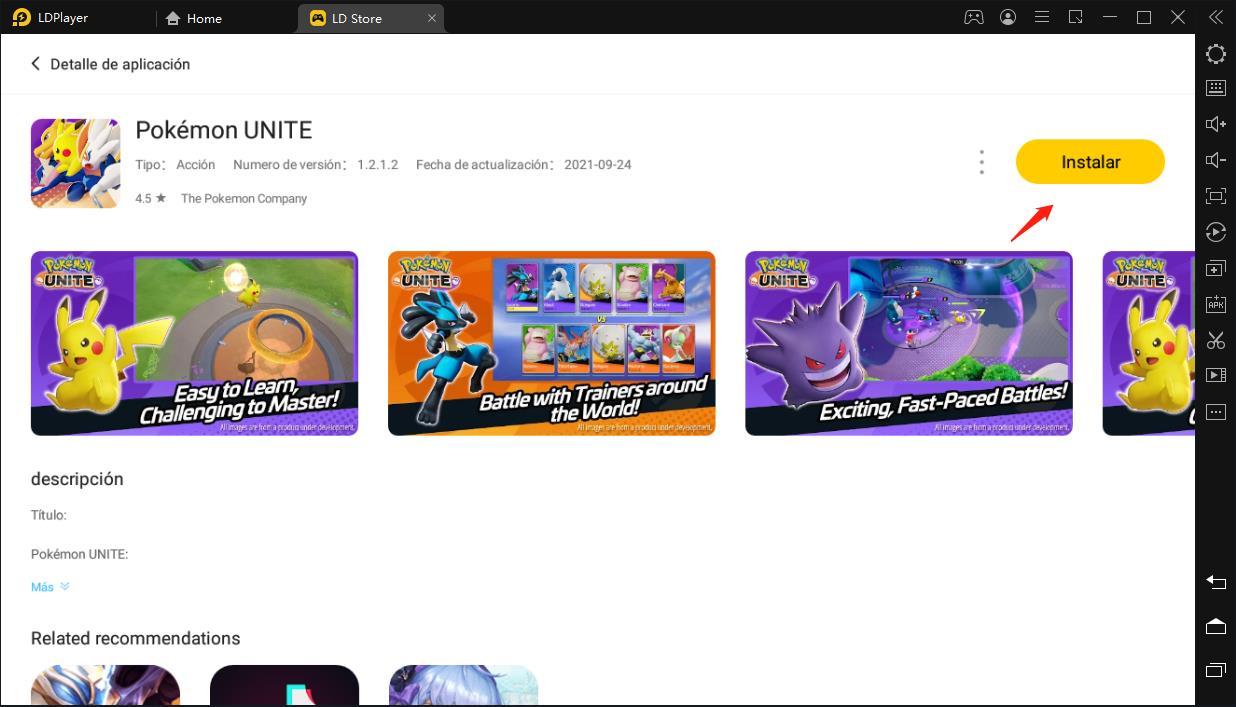1236x707 pixels.
Task: Expand the description with Más
Action: coord(50,587)
